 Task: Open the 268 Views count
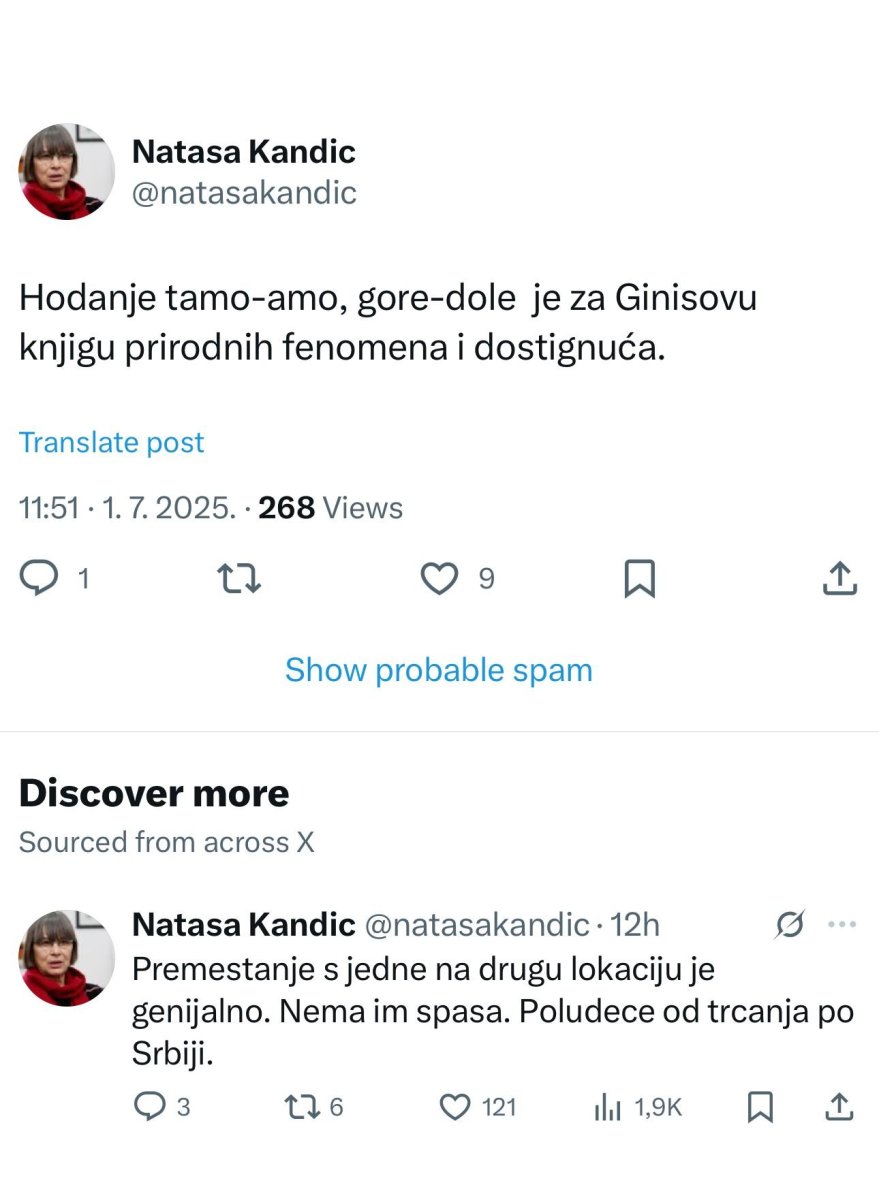(331, 509)
